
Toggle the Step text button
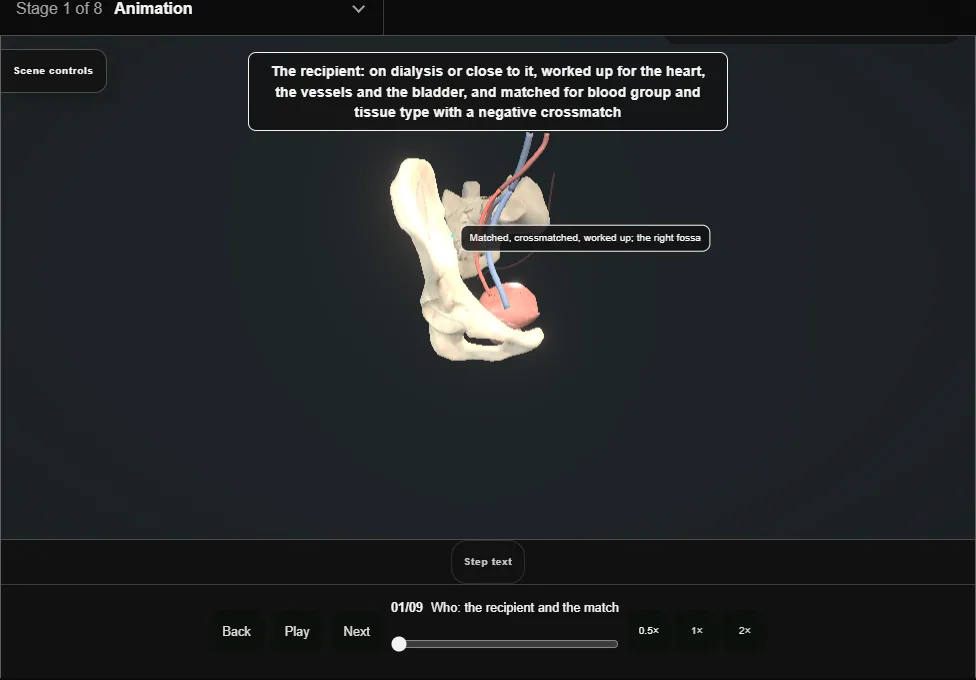488,562
